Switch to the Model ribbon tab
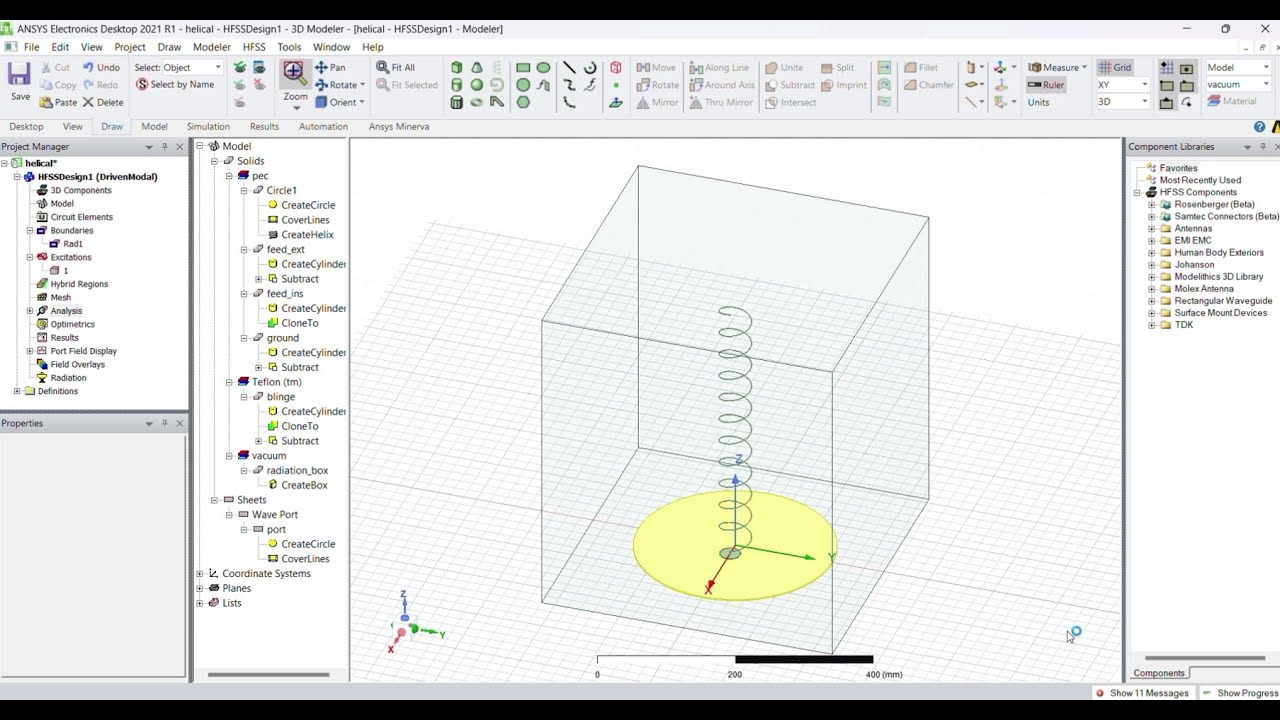This screenshot has width=1280, height=720. pos(154,127)
